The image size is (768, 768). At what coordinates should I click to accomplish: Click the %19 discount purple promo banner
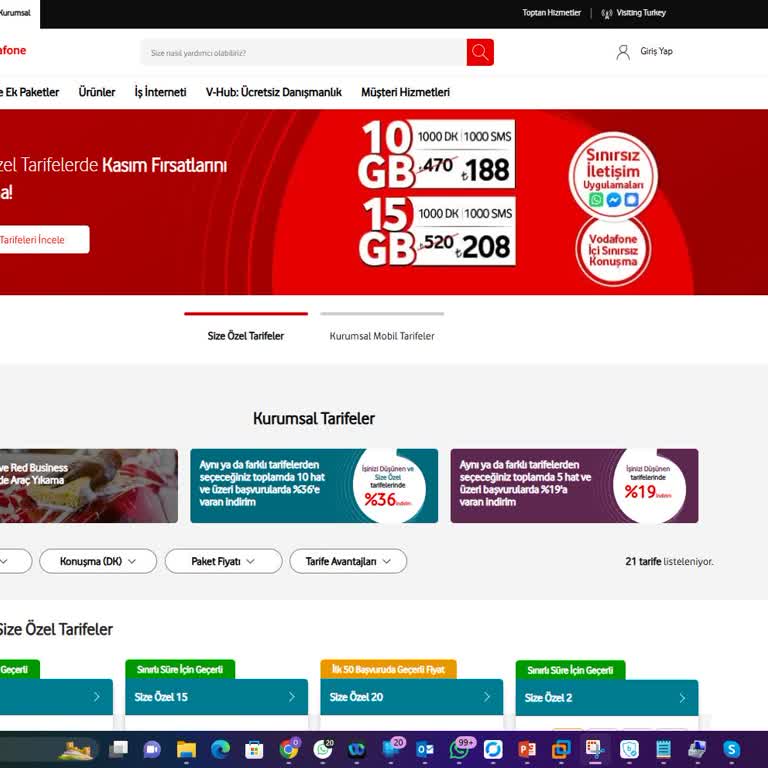575,486
